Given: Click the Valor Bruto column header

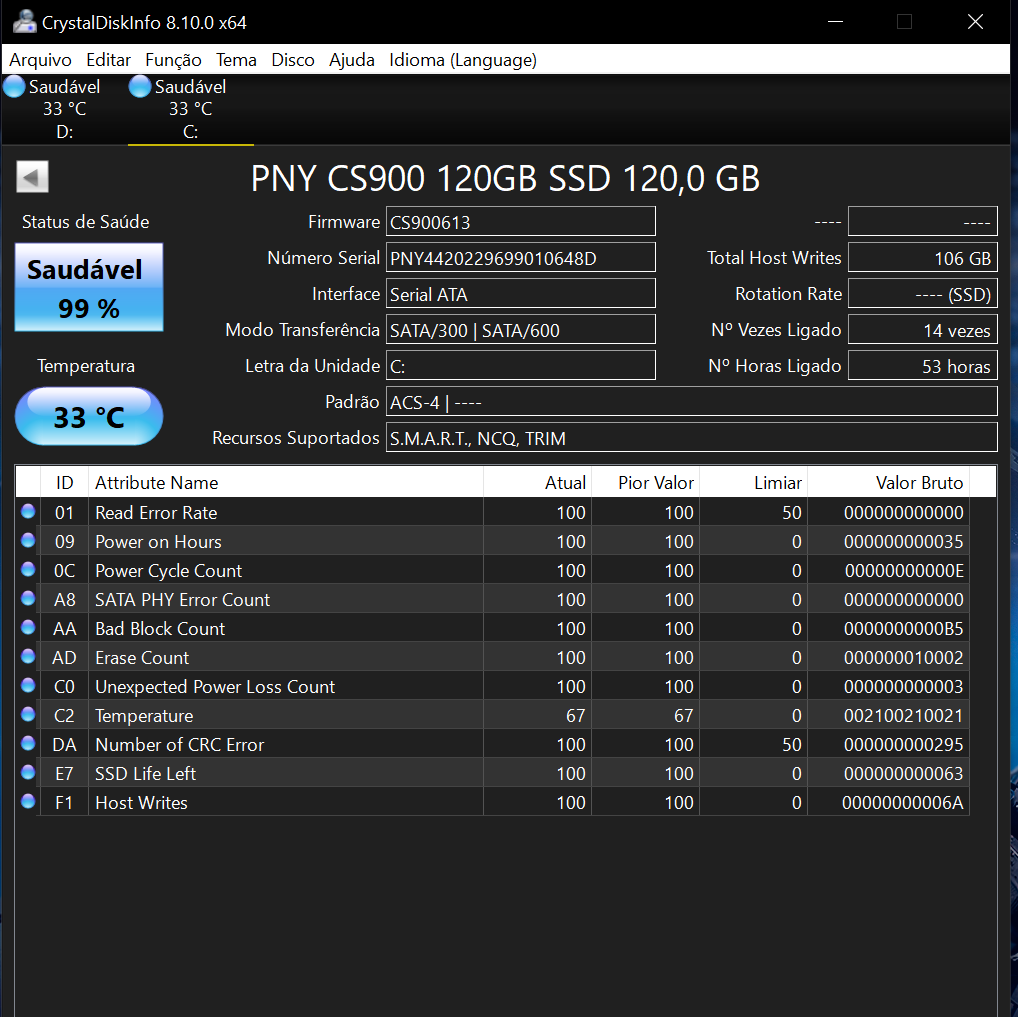Looking at the screenshot, I should point(888,483).
